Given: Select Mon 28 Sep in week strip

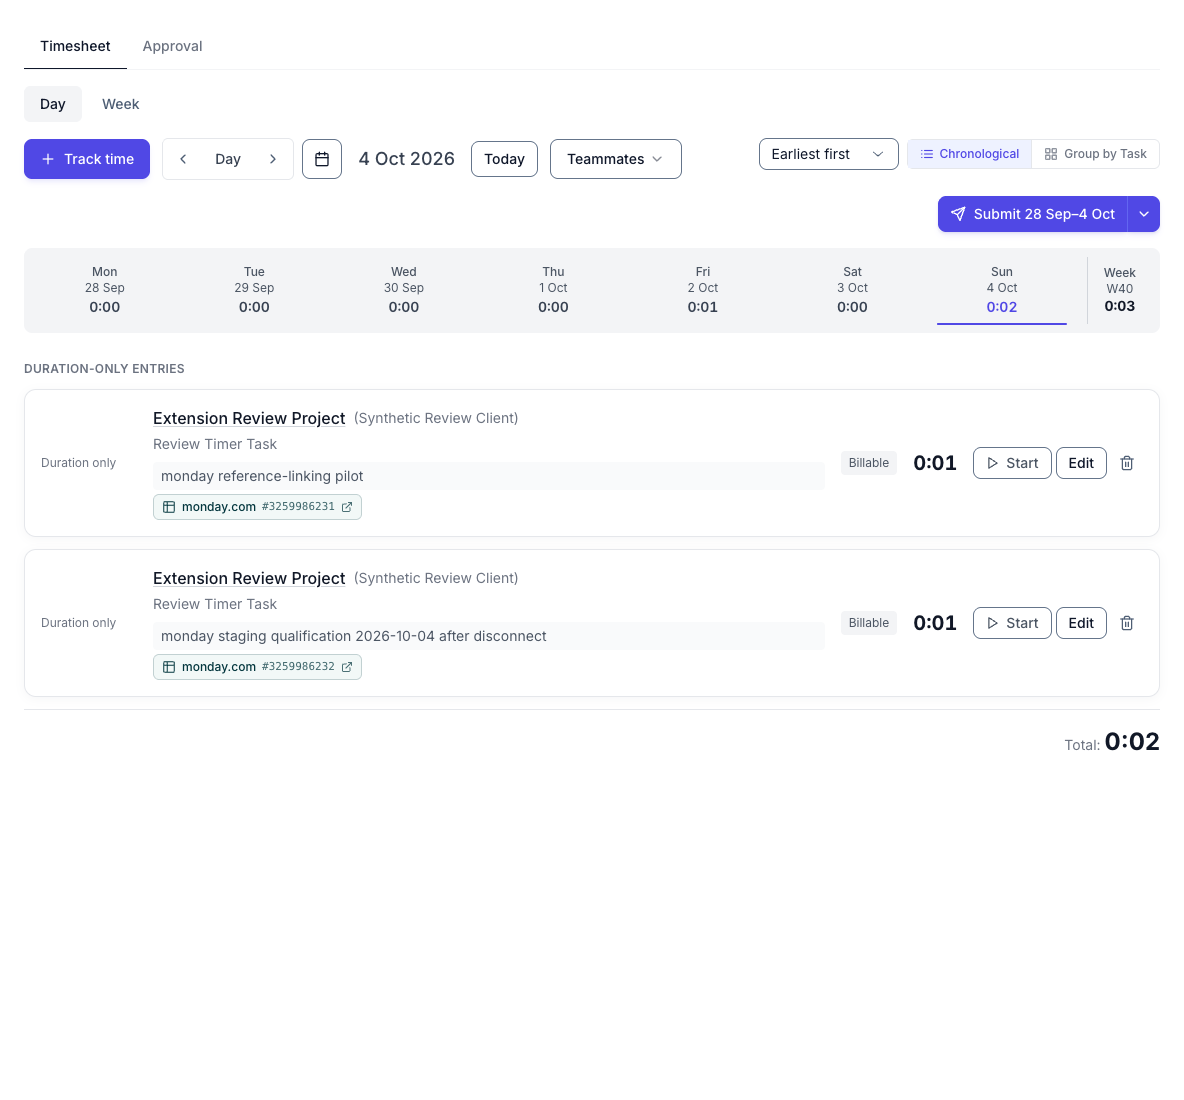Looking at the screenshot, I should click(x=105, y=290).
